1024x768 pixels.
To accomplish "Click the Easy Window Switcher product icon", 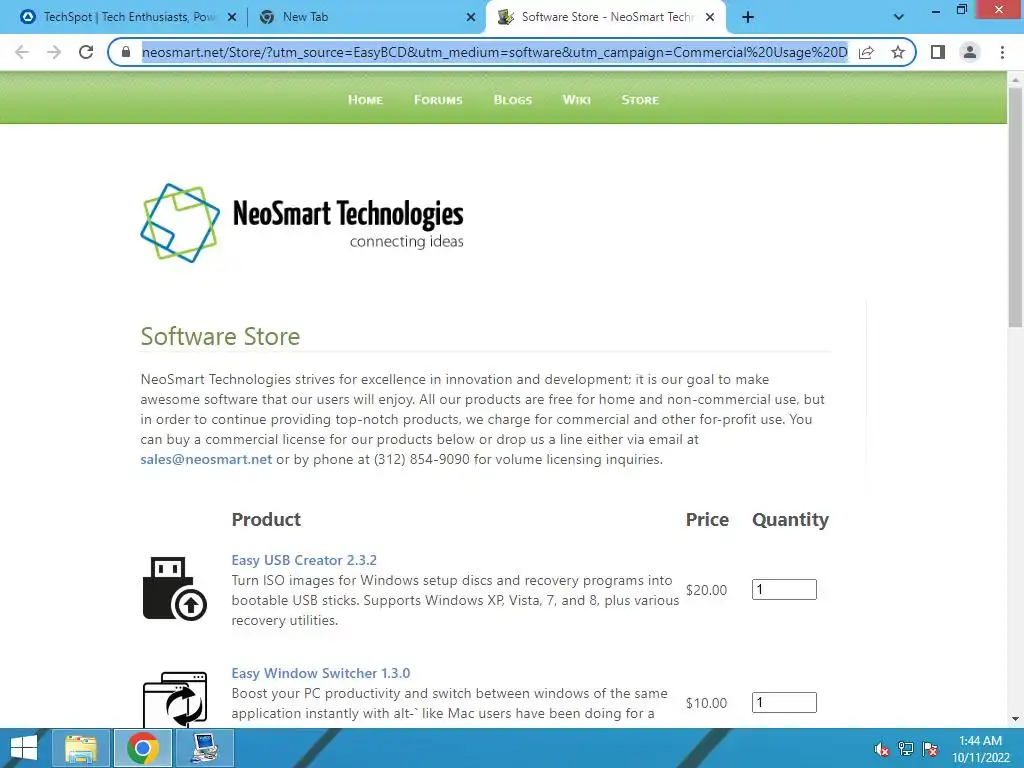I will pos(175,699).
